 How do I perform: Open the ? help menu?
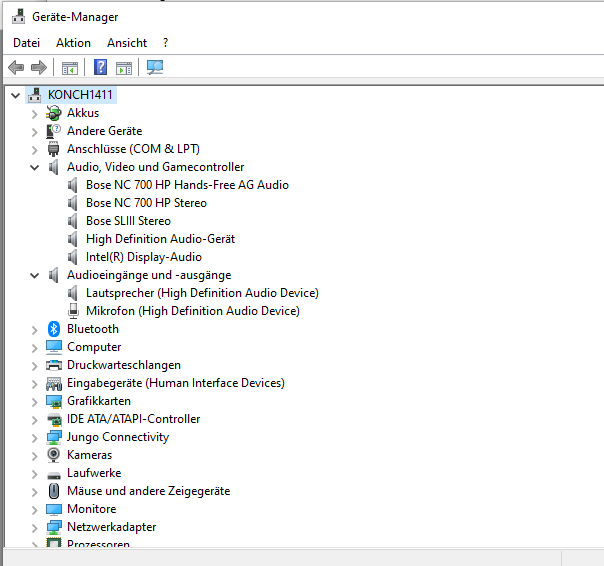(165, 43)
